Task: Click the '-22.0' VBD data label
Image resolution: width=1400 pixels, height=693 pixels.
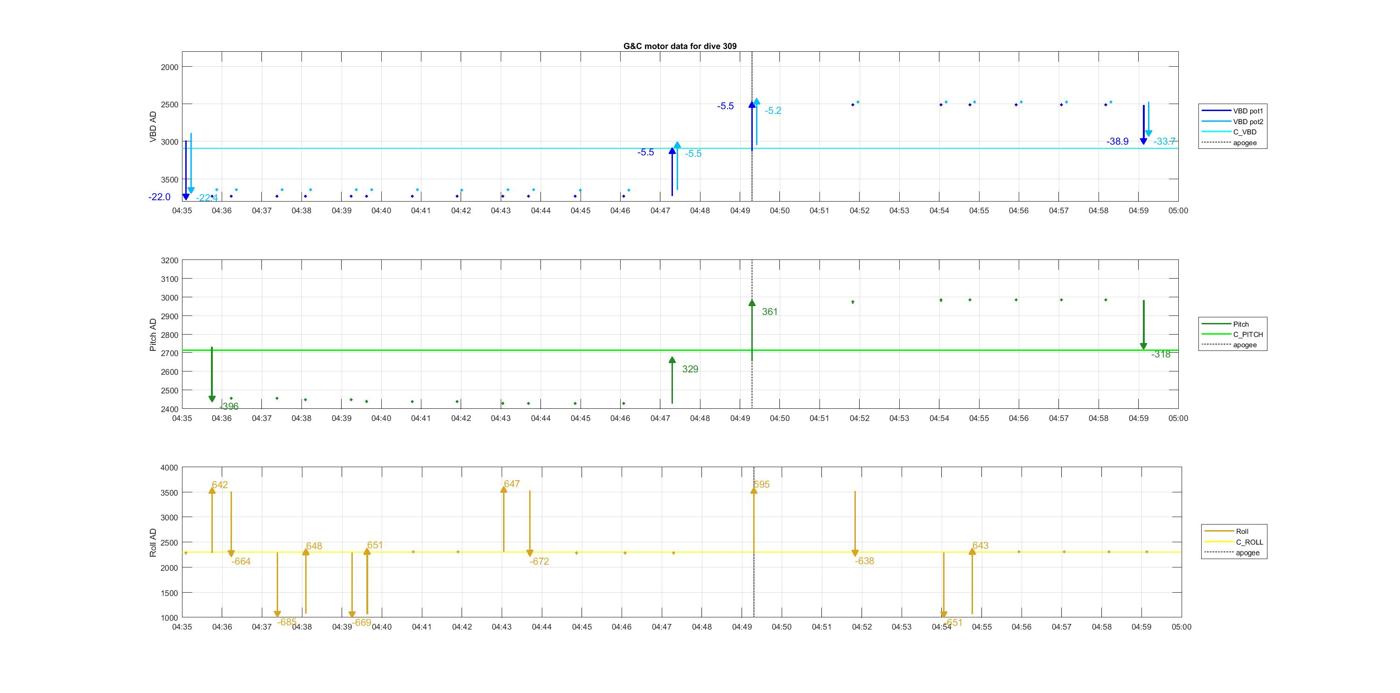Action: click(x=160, y=197)
